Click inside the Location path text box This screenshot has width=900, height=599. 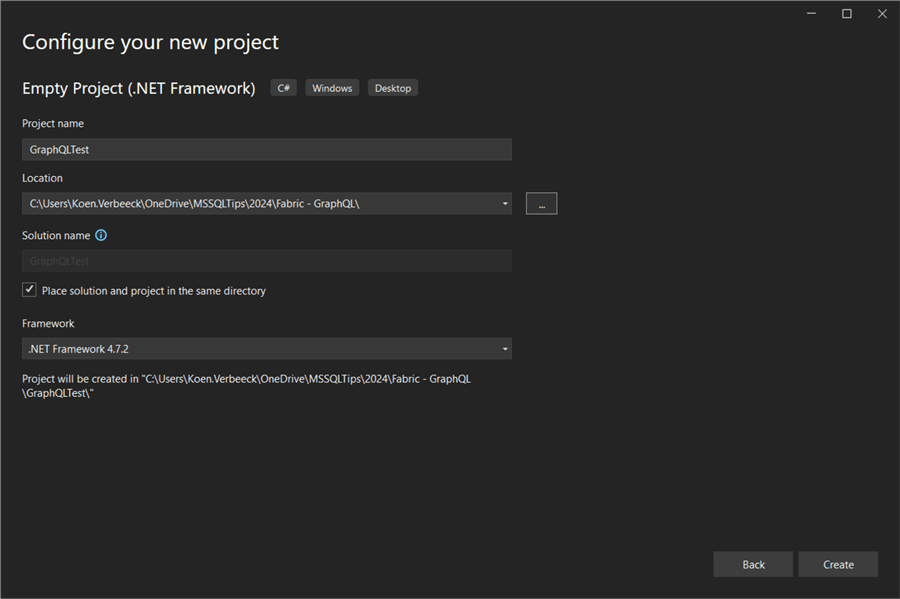(250, 204)
